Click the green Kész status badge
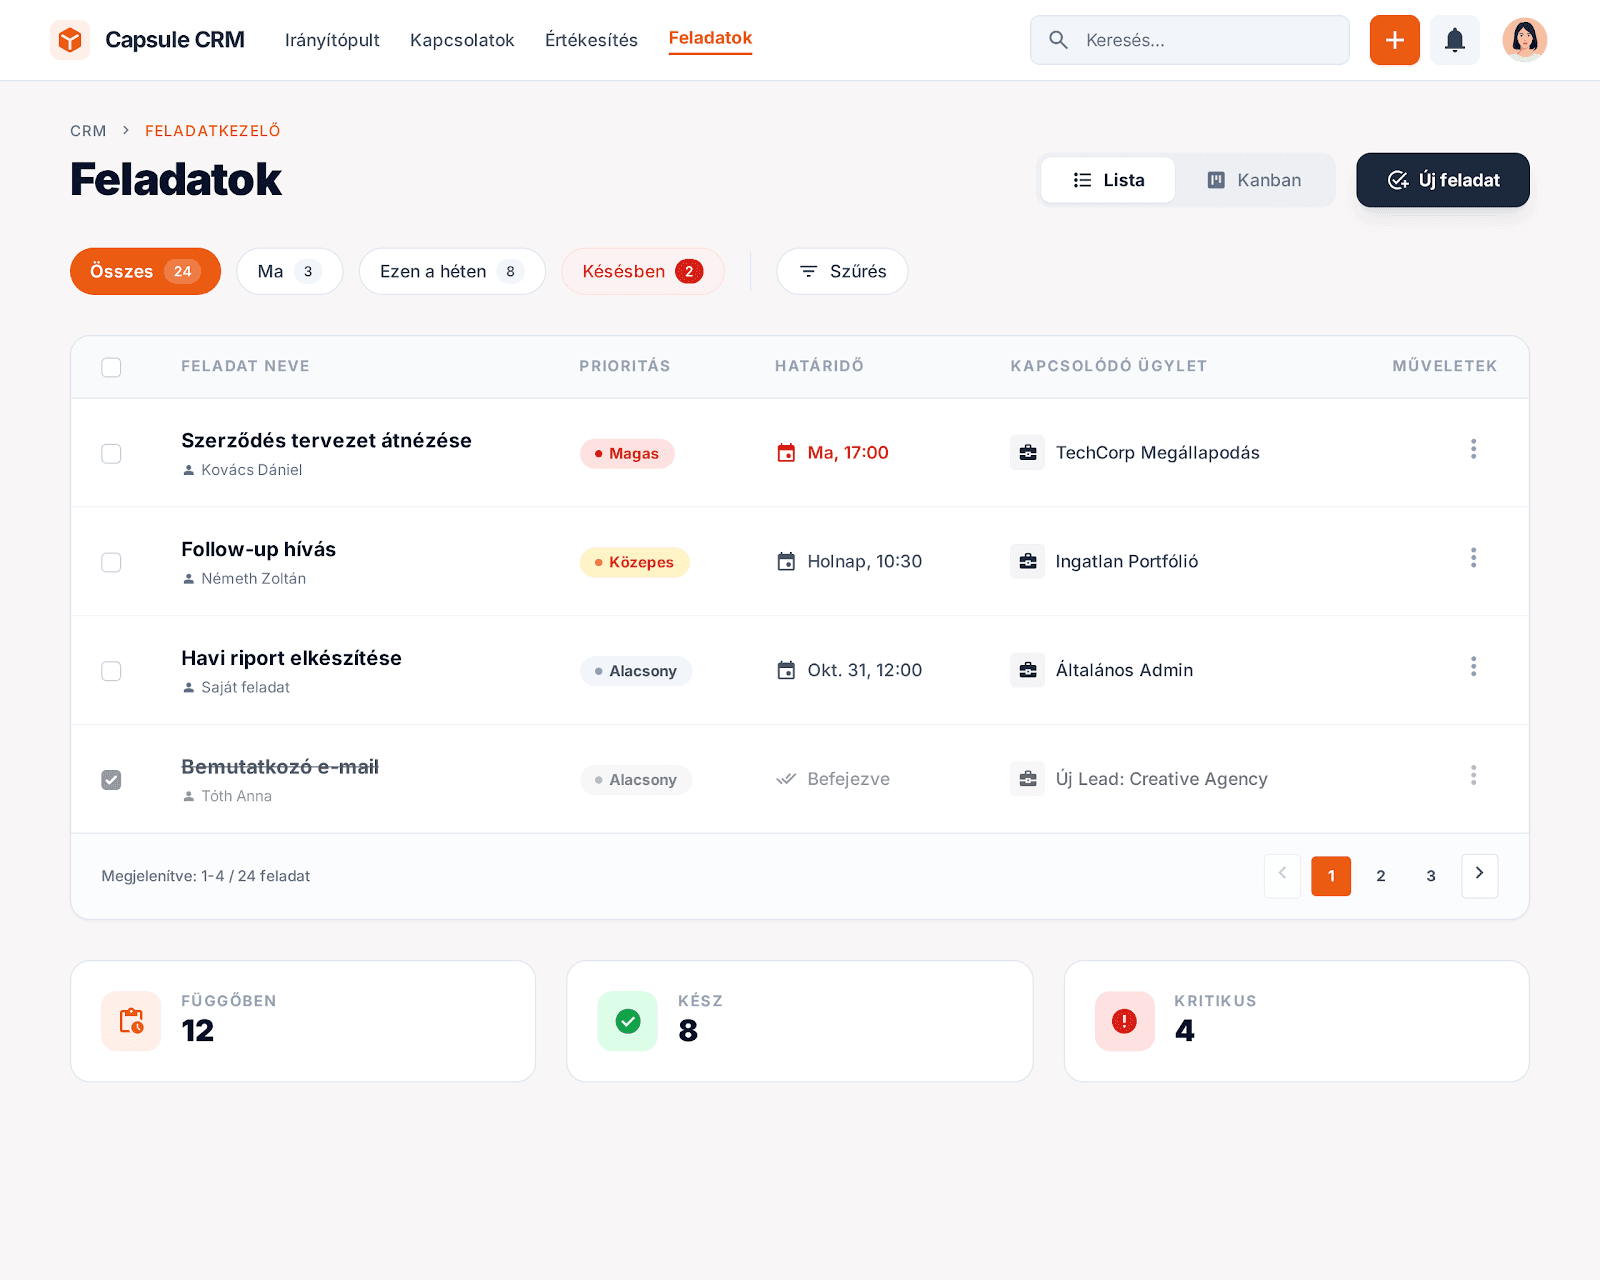 (627, 1021)
